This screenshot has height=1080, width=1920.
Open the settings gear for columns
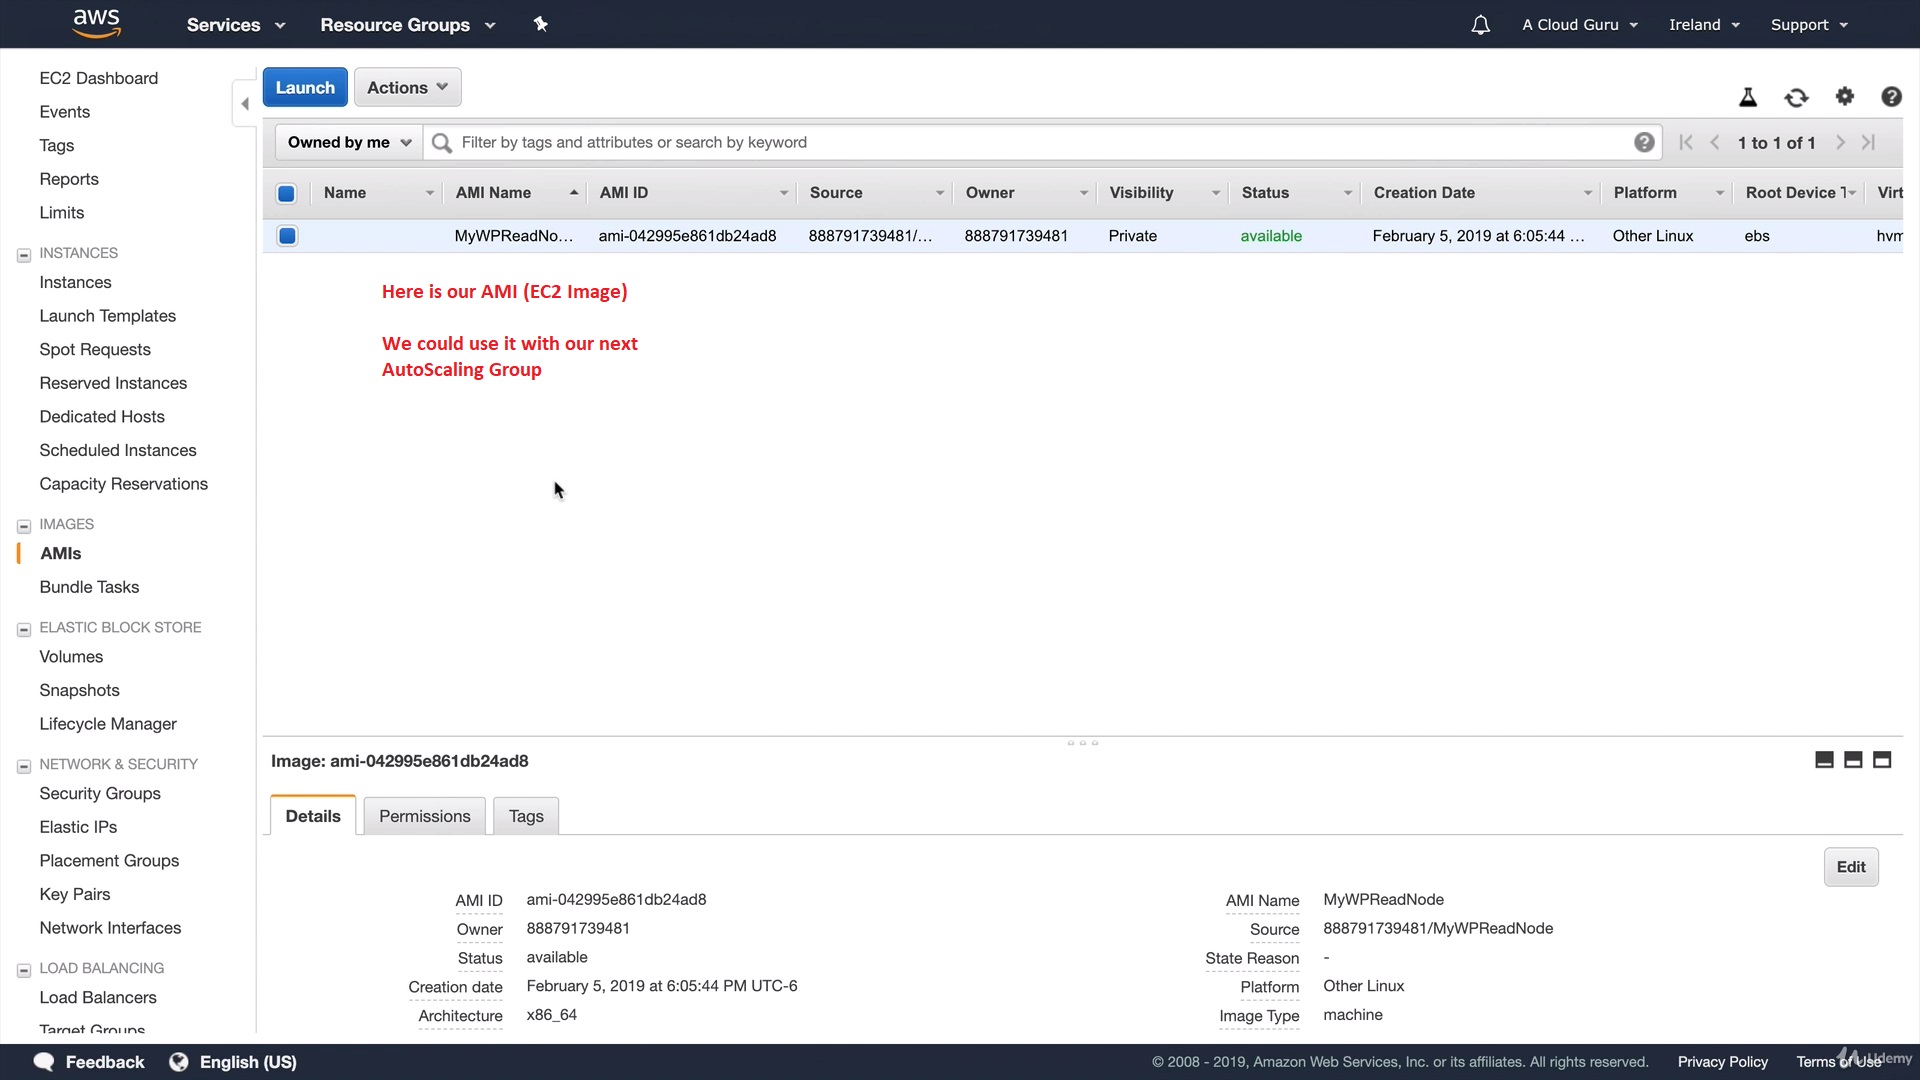coord(1844,96)
